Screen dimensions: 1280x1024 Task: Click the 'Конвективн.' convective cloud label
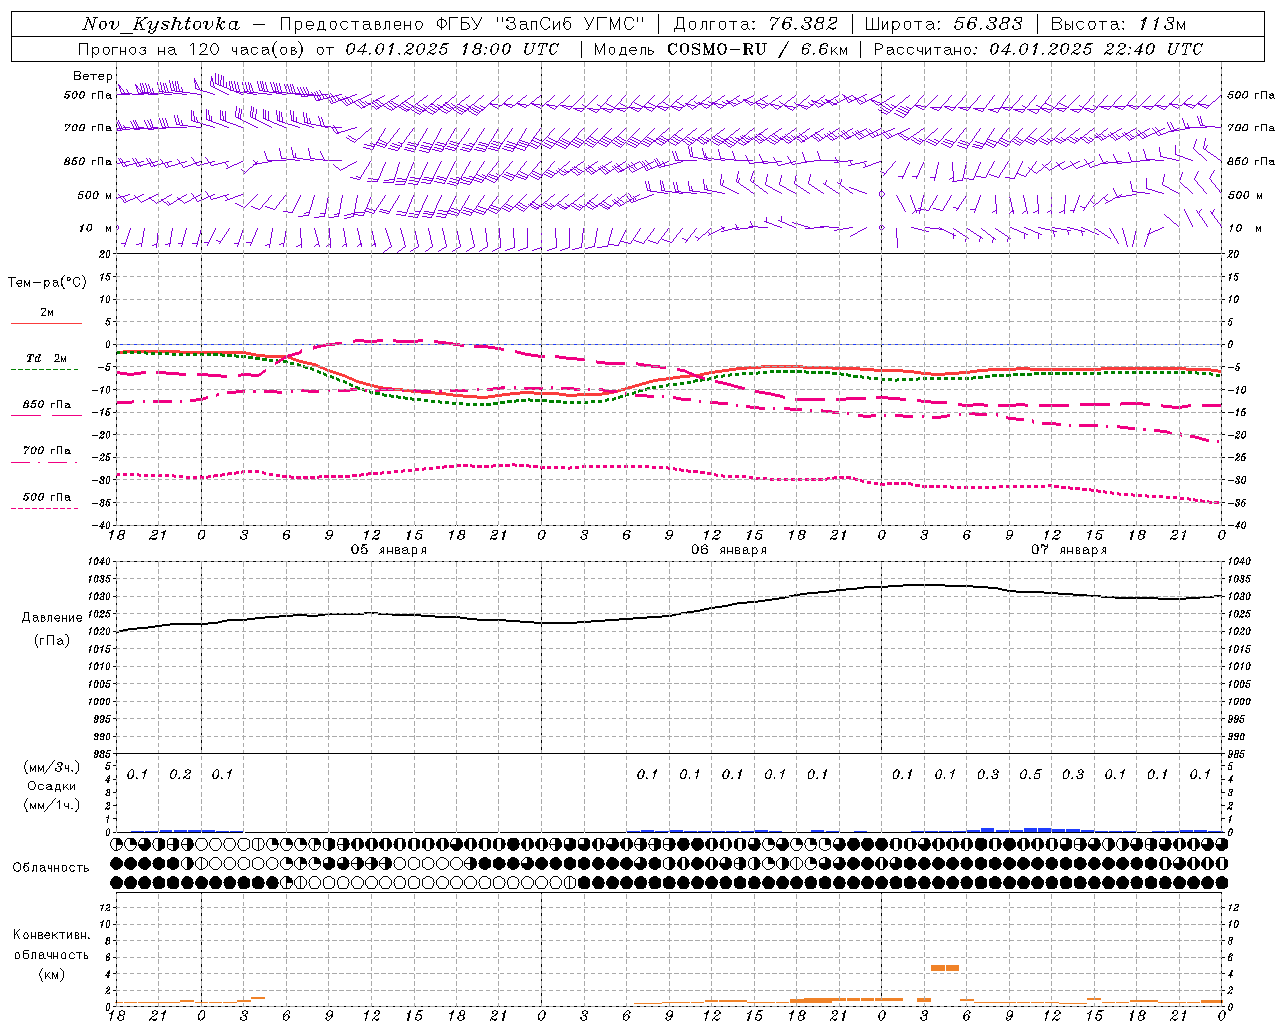[x=51, y=935]
